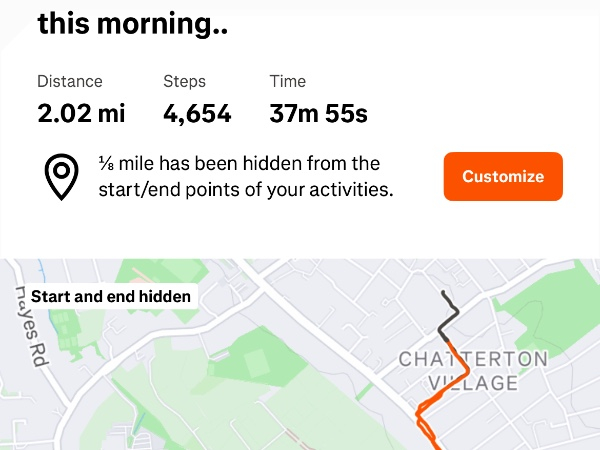The height and width of the screenshot is (450, 600).
Task: Click the grey hidden route segment
Action: point(450,315)
